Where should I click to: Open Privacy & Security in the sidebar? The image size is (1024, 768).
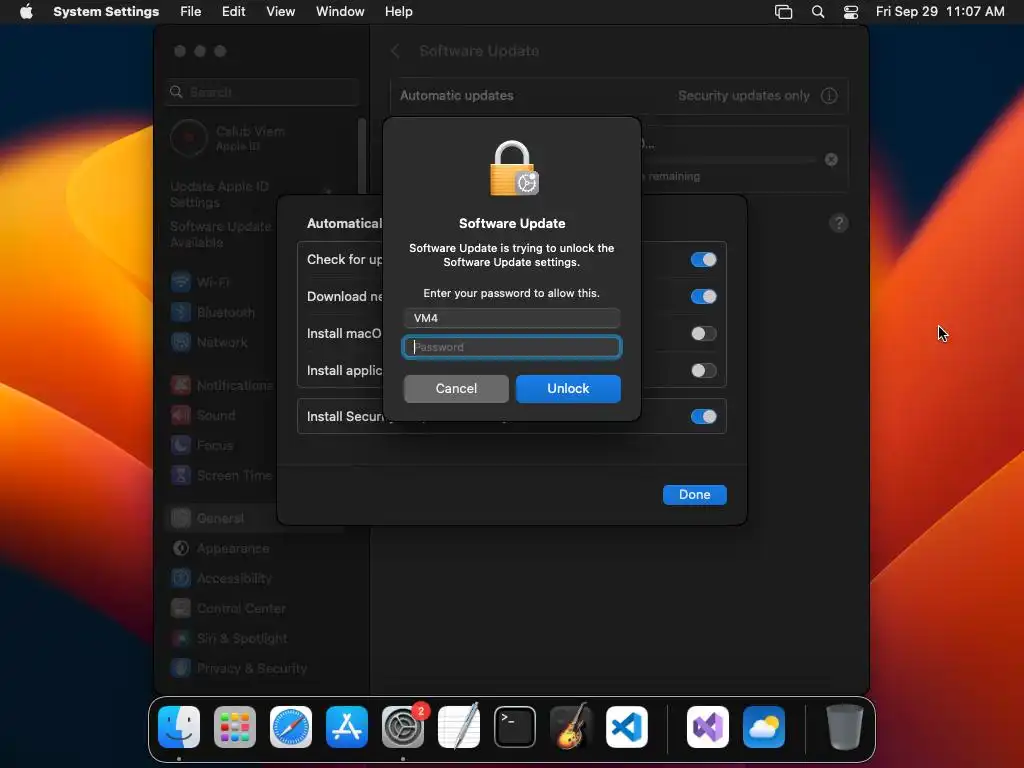tap(239, 669)
